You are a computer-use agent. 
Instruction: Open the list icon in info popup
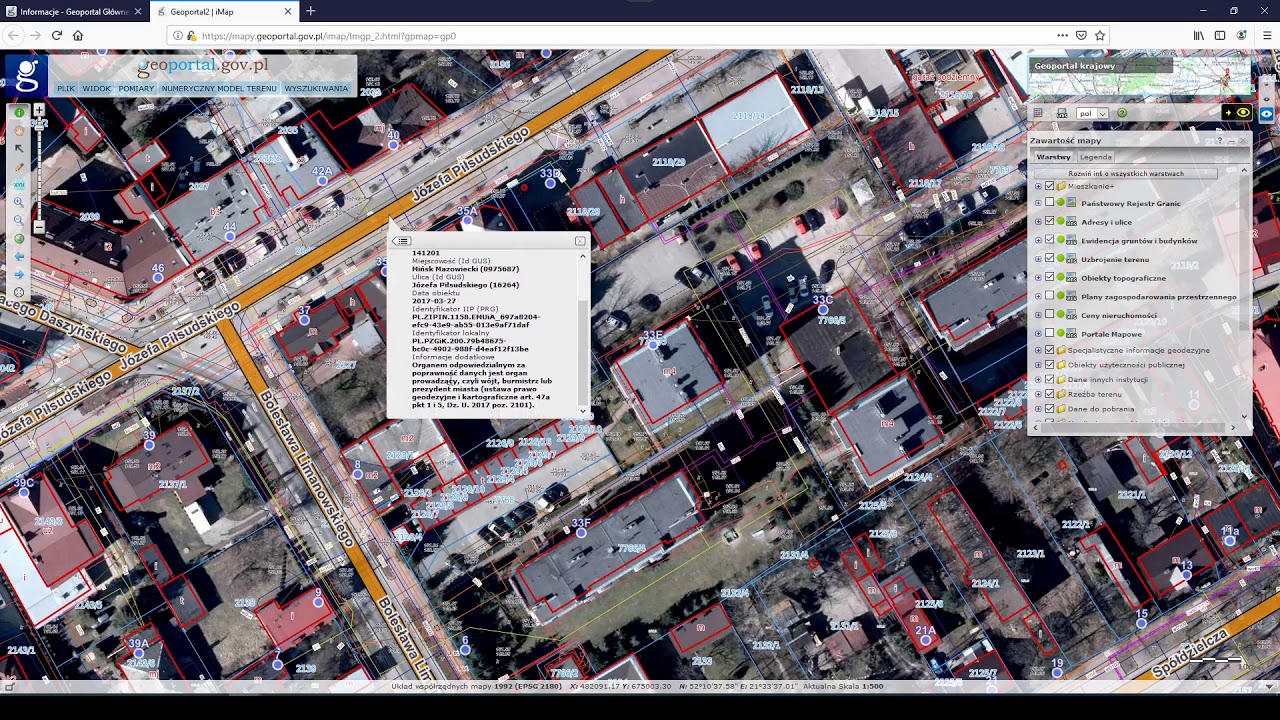(x=401, y=241)
